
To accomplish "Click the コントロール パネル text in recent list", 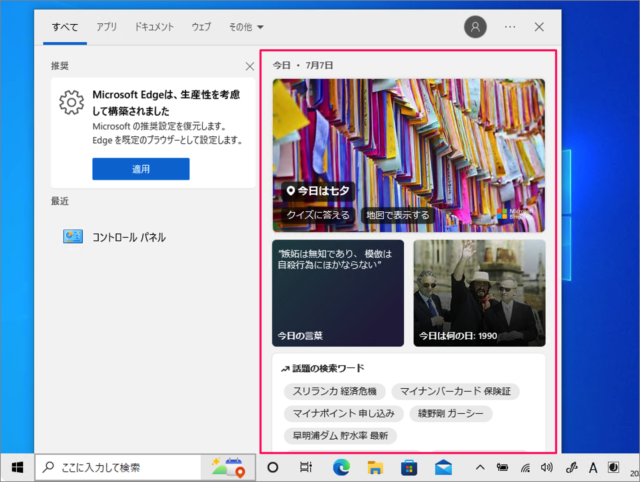I will (129, 237).
